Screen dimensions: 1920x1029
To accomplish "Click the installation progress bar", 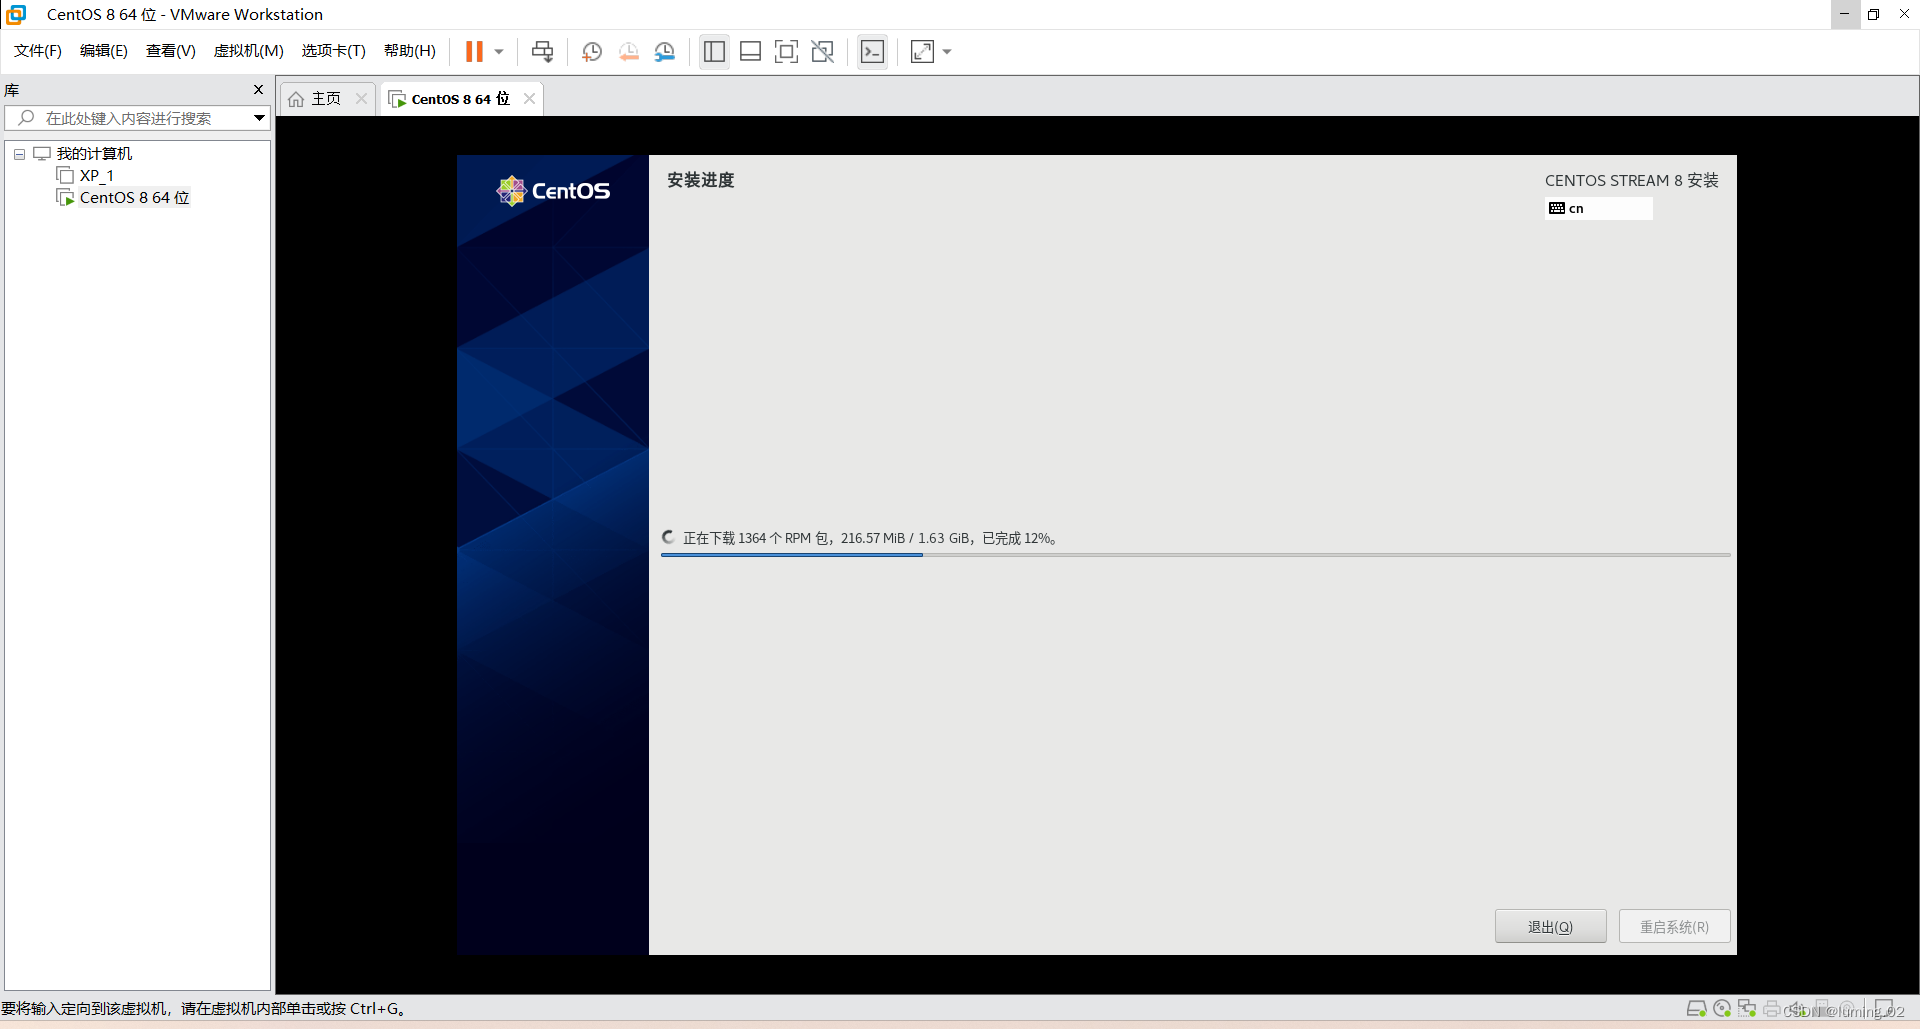I will click(1195, 554).
